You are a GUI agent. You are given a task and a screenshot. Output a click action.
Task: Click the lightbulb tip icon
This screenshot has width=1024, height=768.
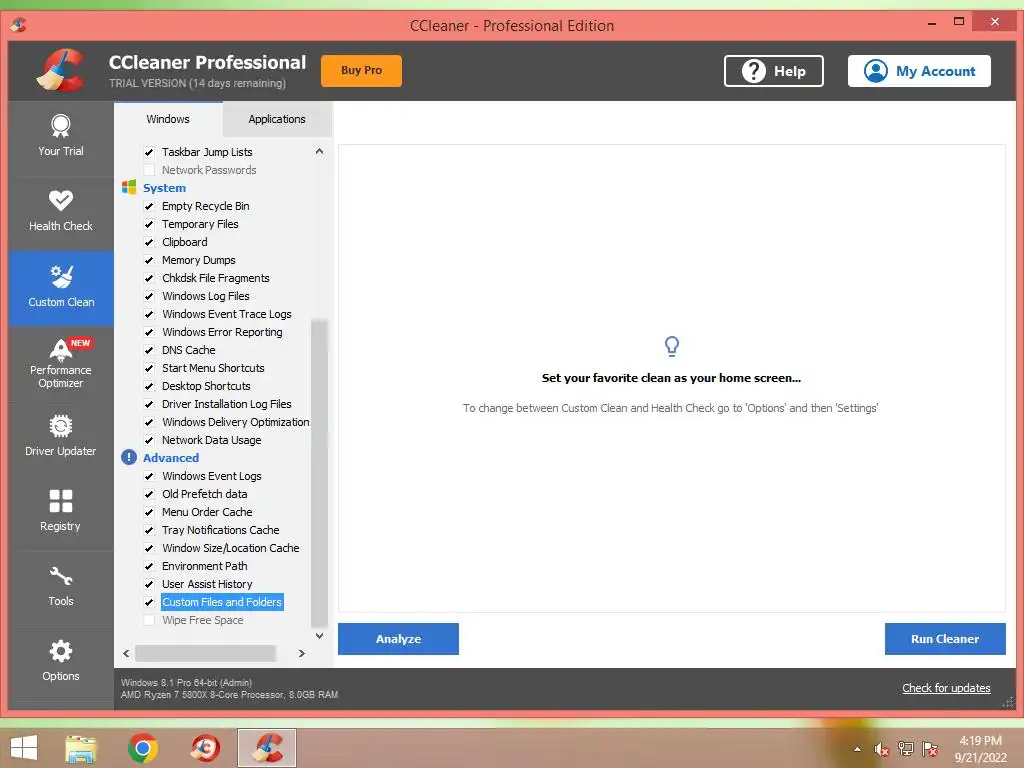pos(671,345)
